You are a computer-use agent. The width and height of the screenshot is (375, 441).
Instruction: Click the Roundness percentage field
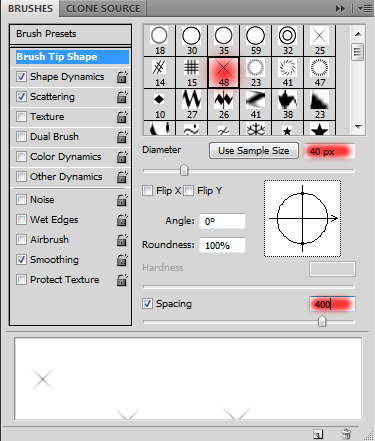[222, 245]
